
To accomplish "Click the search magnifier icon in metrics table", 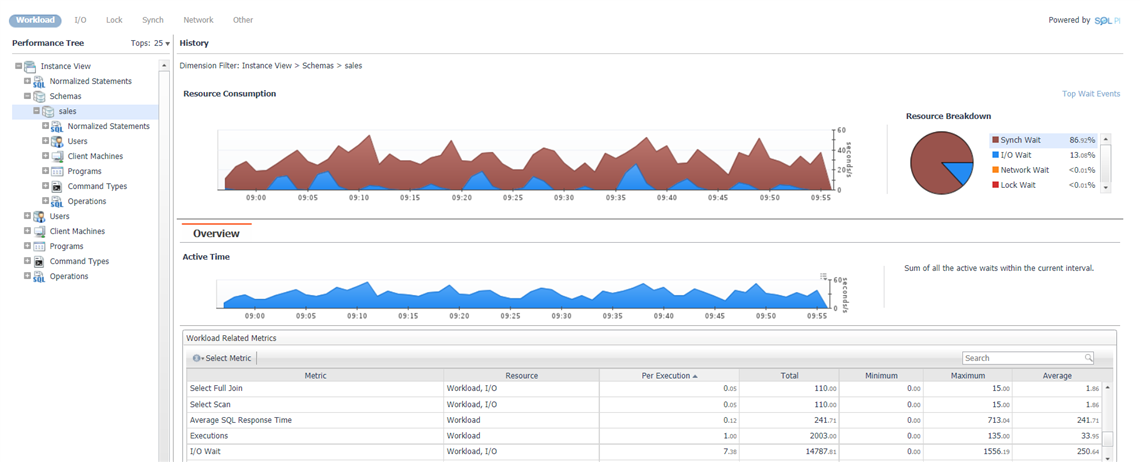I will click(x=1088, y=358).
